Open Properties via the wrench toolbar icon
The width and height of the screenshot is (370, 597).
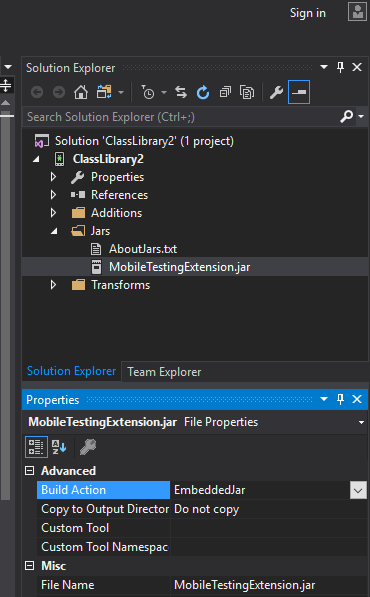(x=276, y=92)
